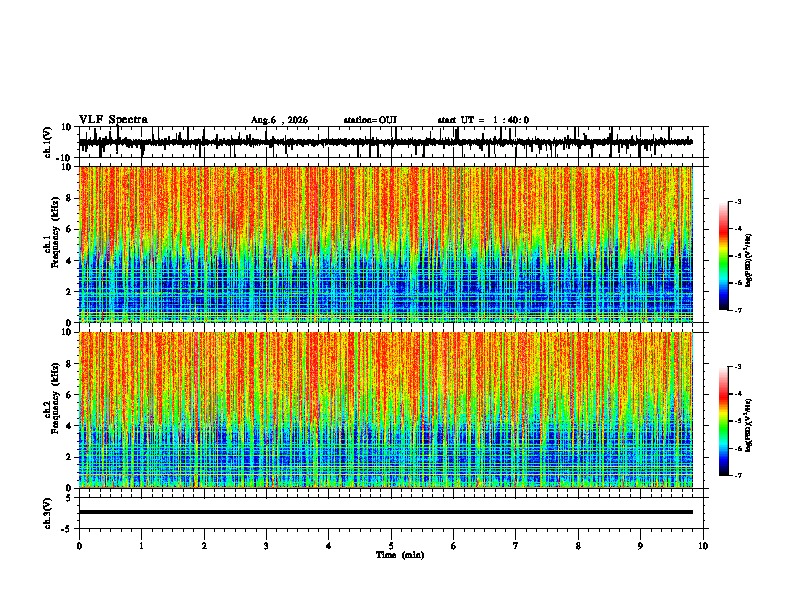The image size is (792, 612).
Task: Click time axis tick label "1"
Action: tap(141, 546)
